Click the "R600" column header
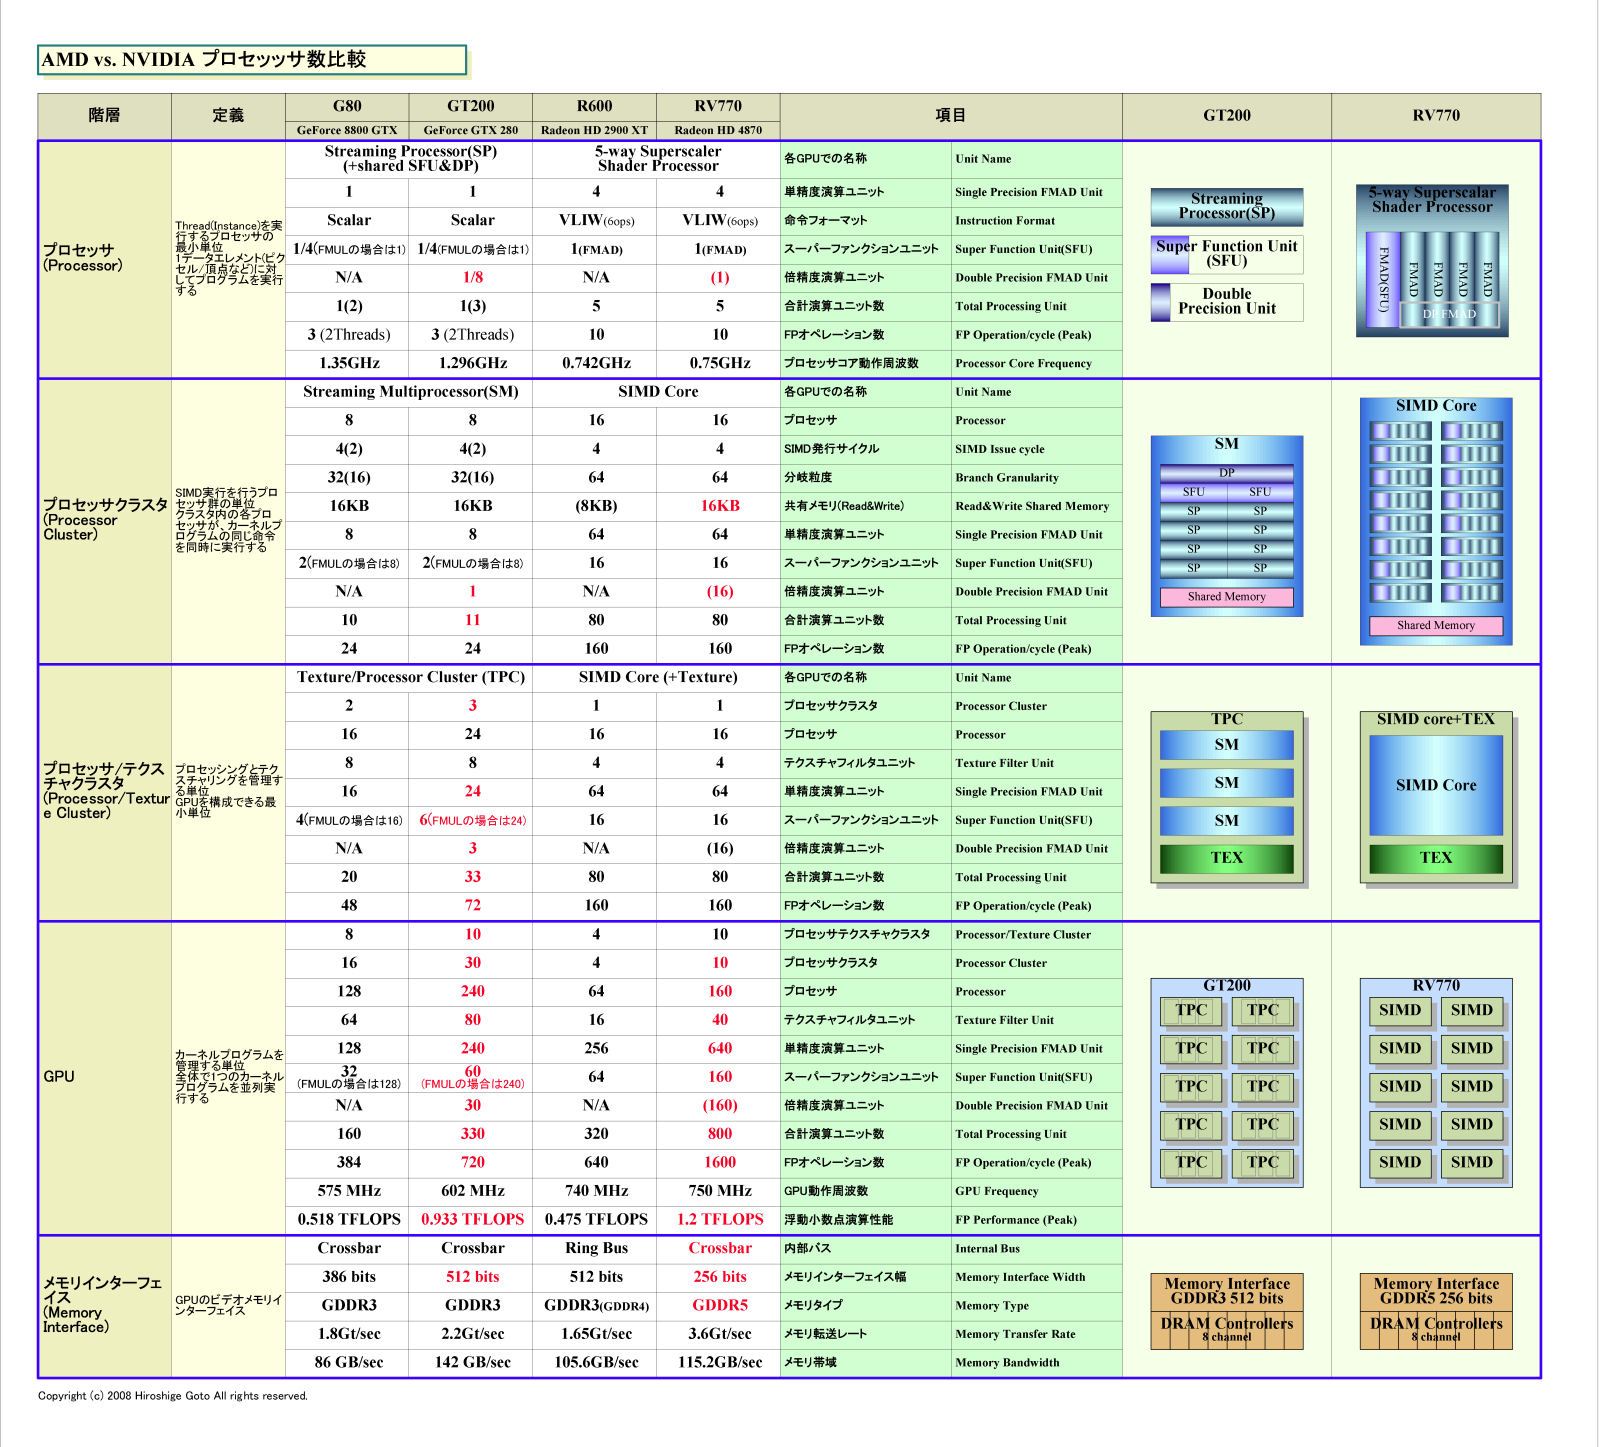The width and height of the screenshot is (1600, 1447). point(594,106)
